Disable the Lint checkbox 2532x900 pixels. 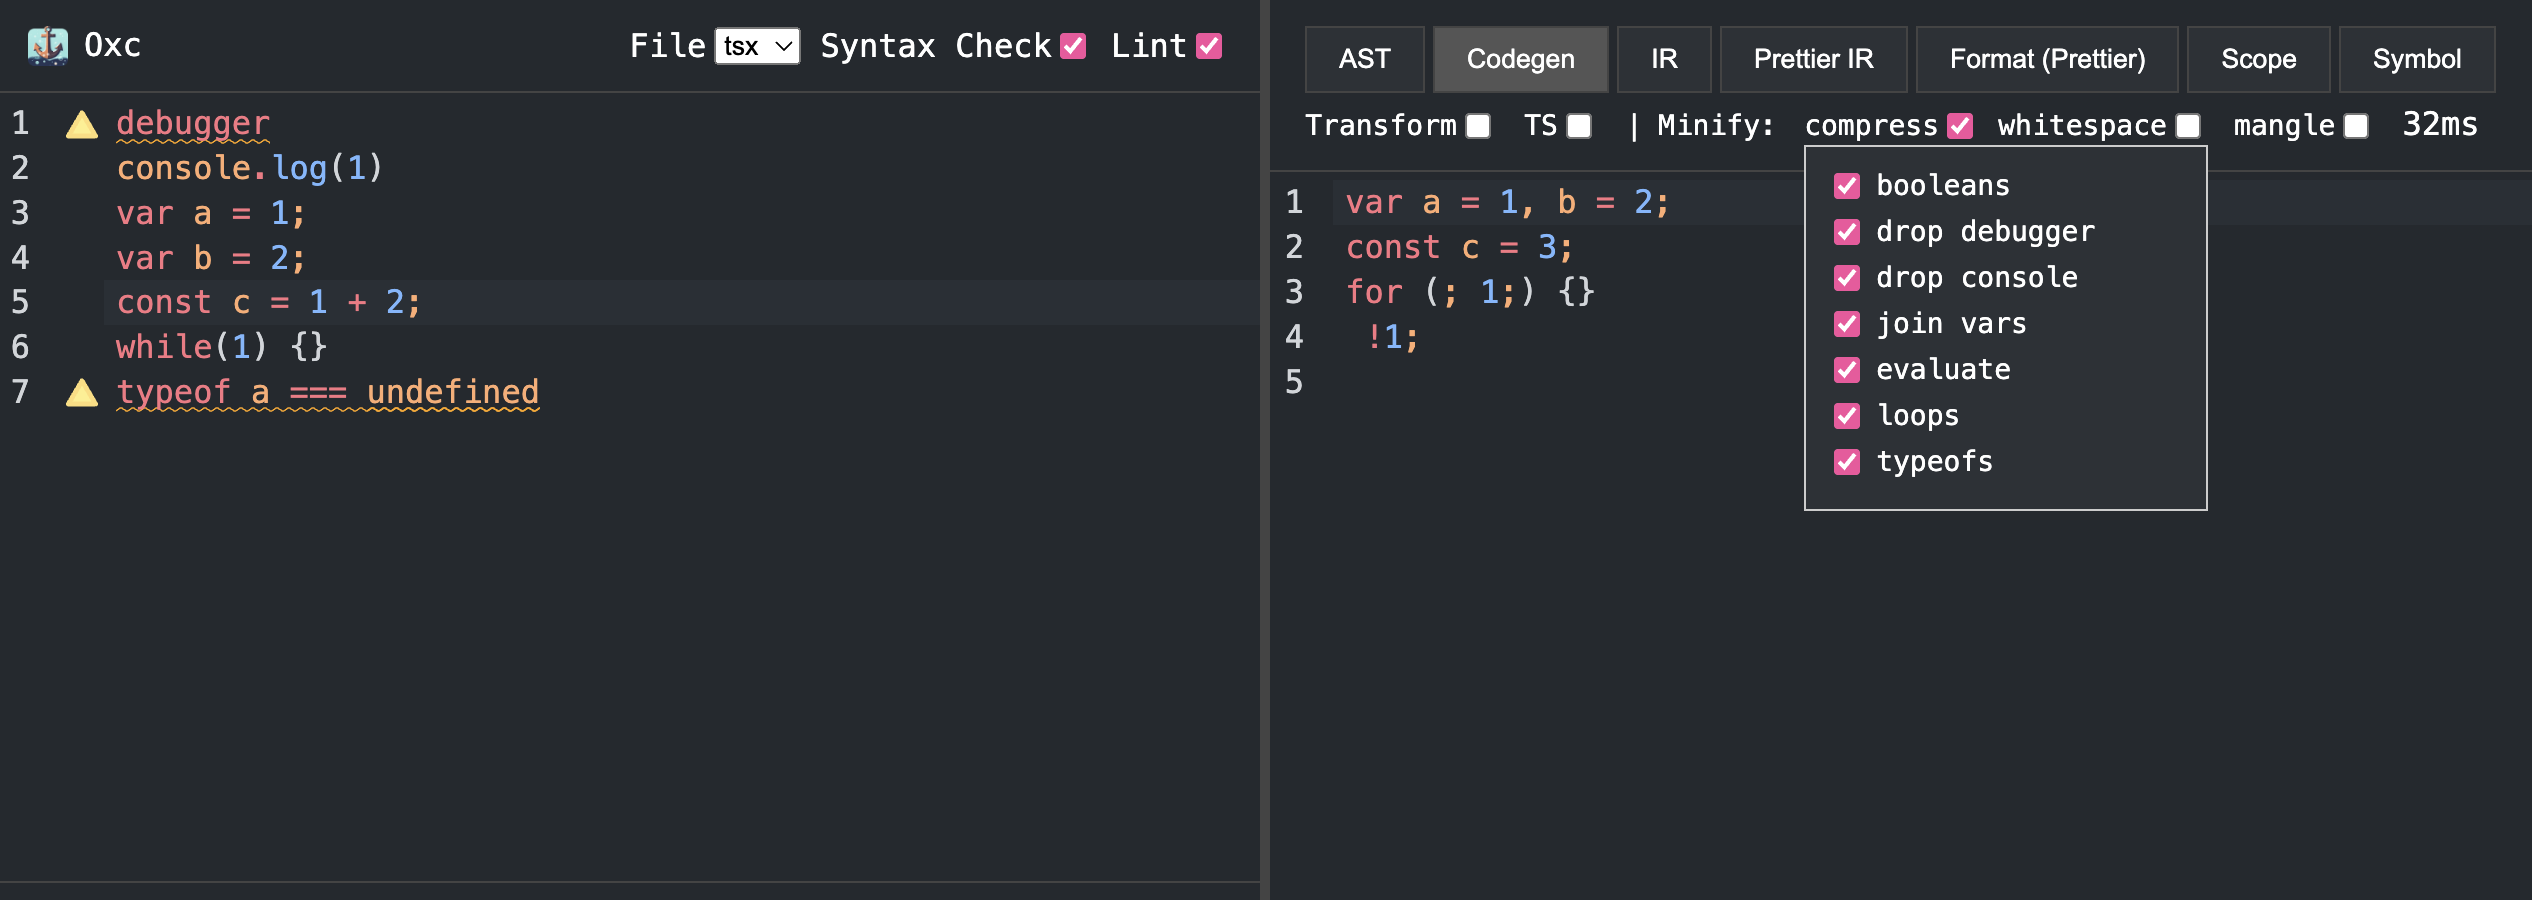point(1209,46)
